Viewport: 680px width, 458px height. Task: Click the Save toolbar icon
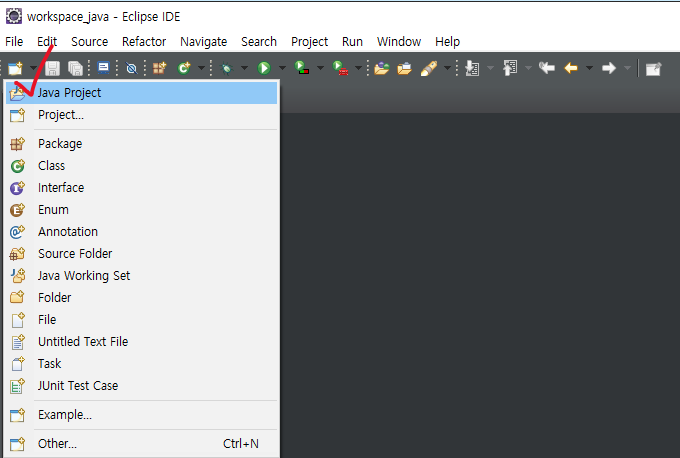tap(52, 68)
